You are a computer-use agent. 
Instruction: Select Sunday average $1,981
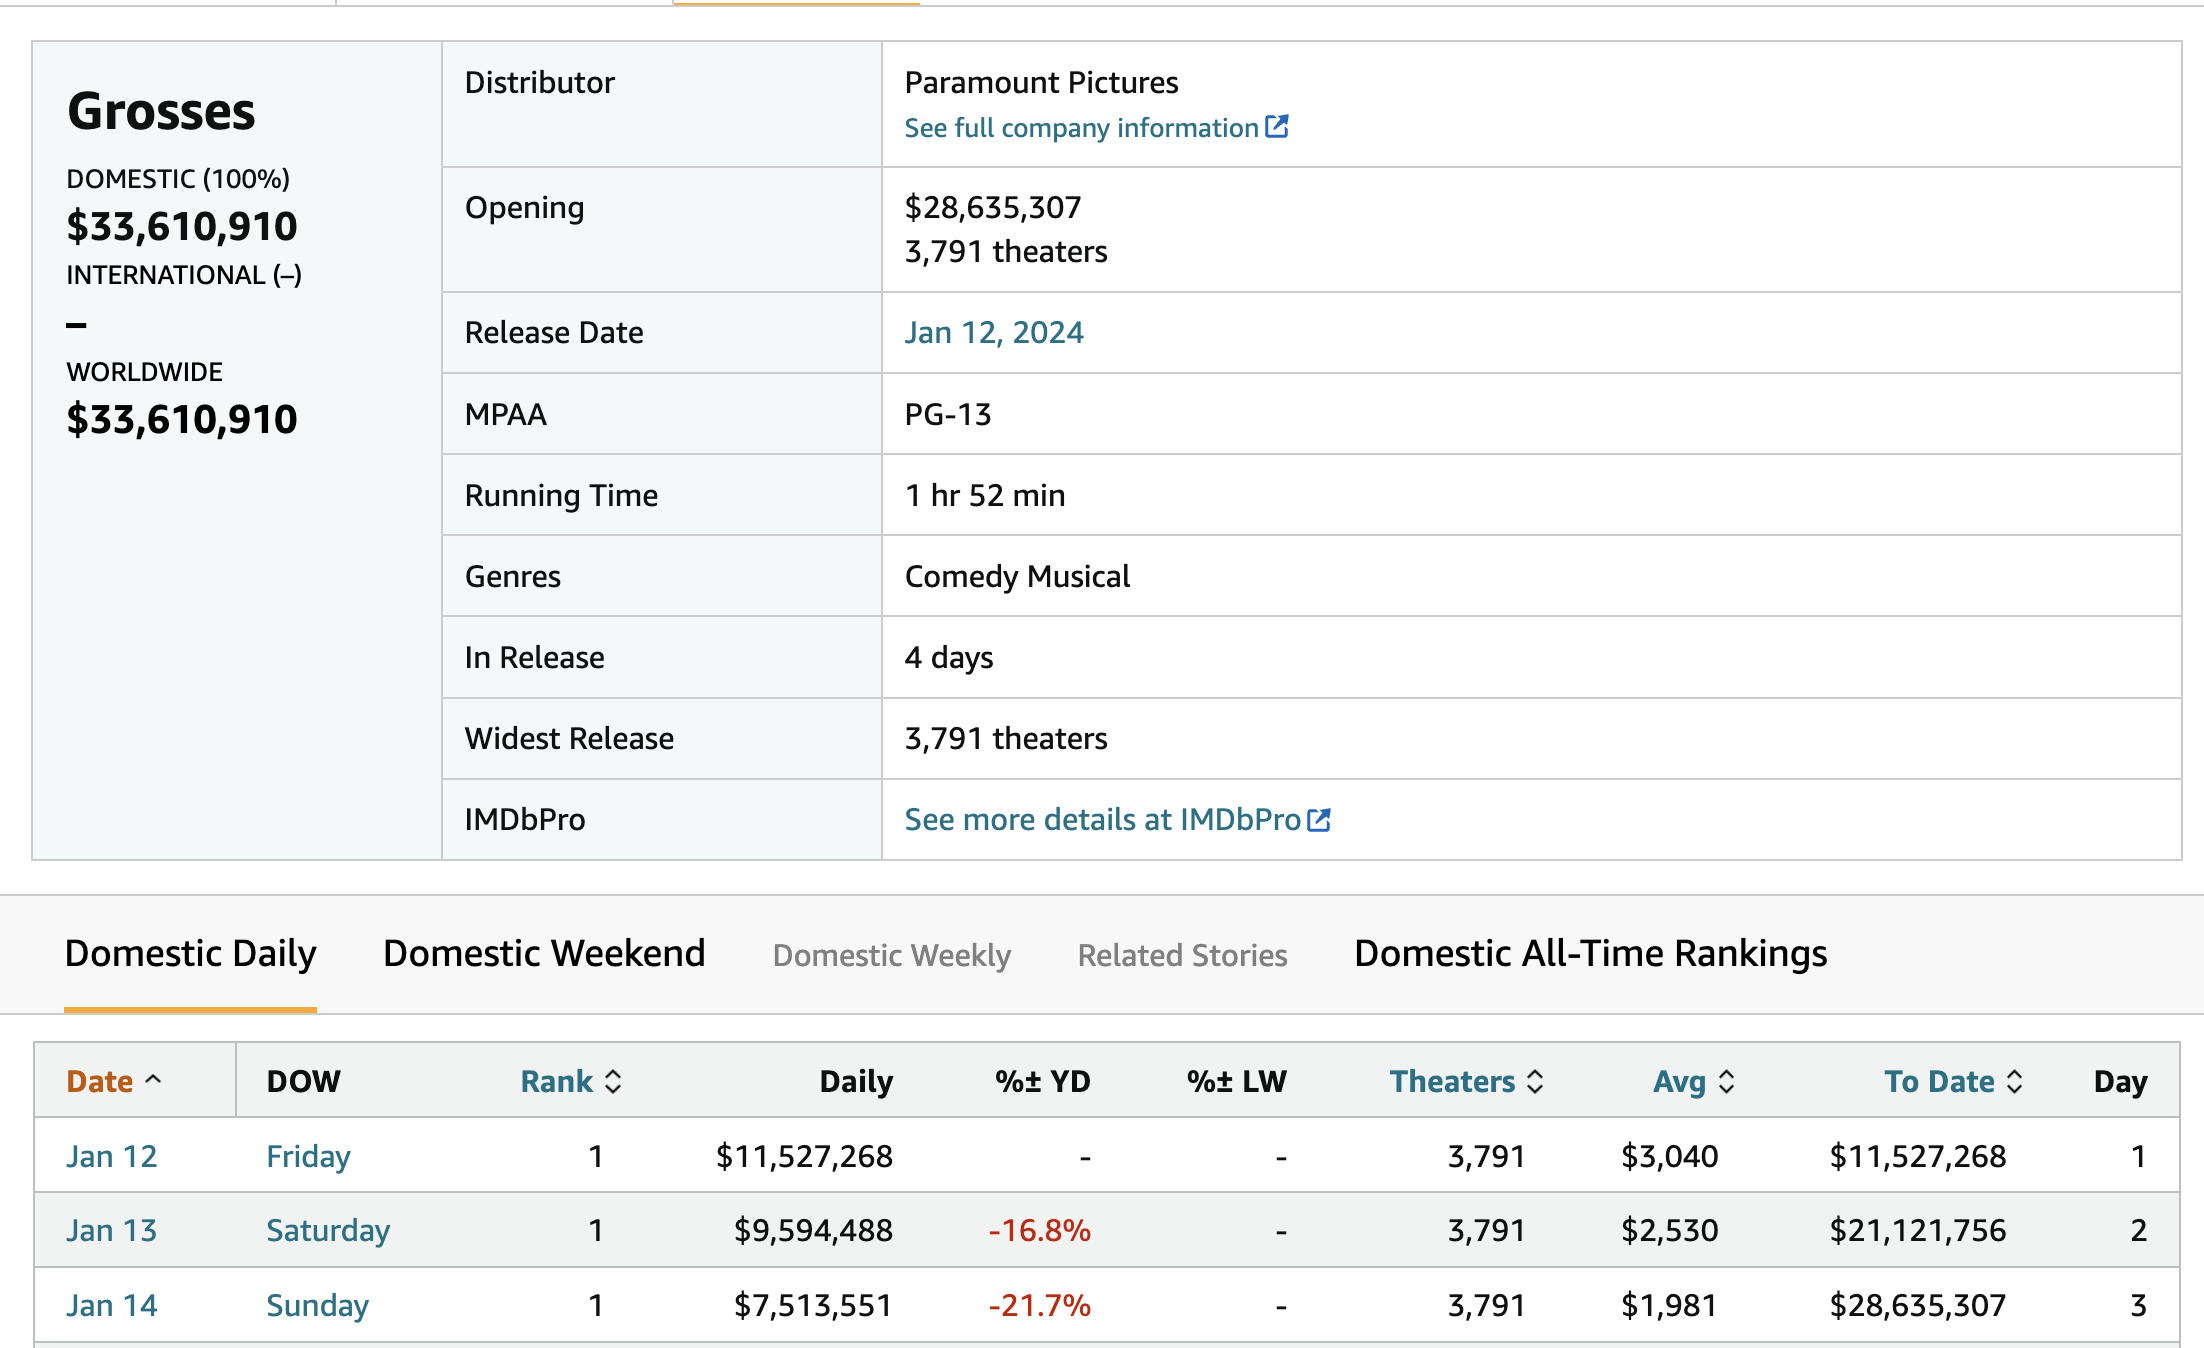1669,1305
